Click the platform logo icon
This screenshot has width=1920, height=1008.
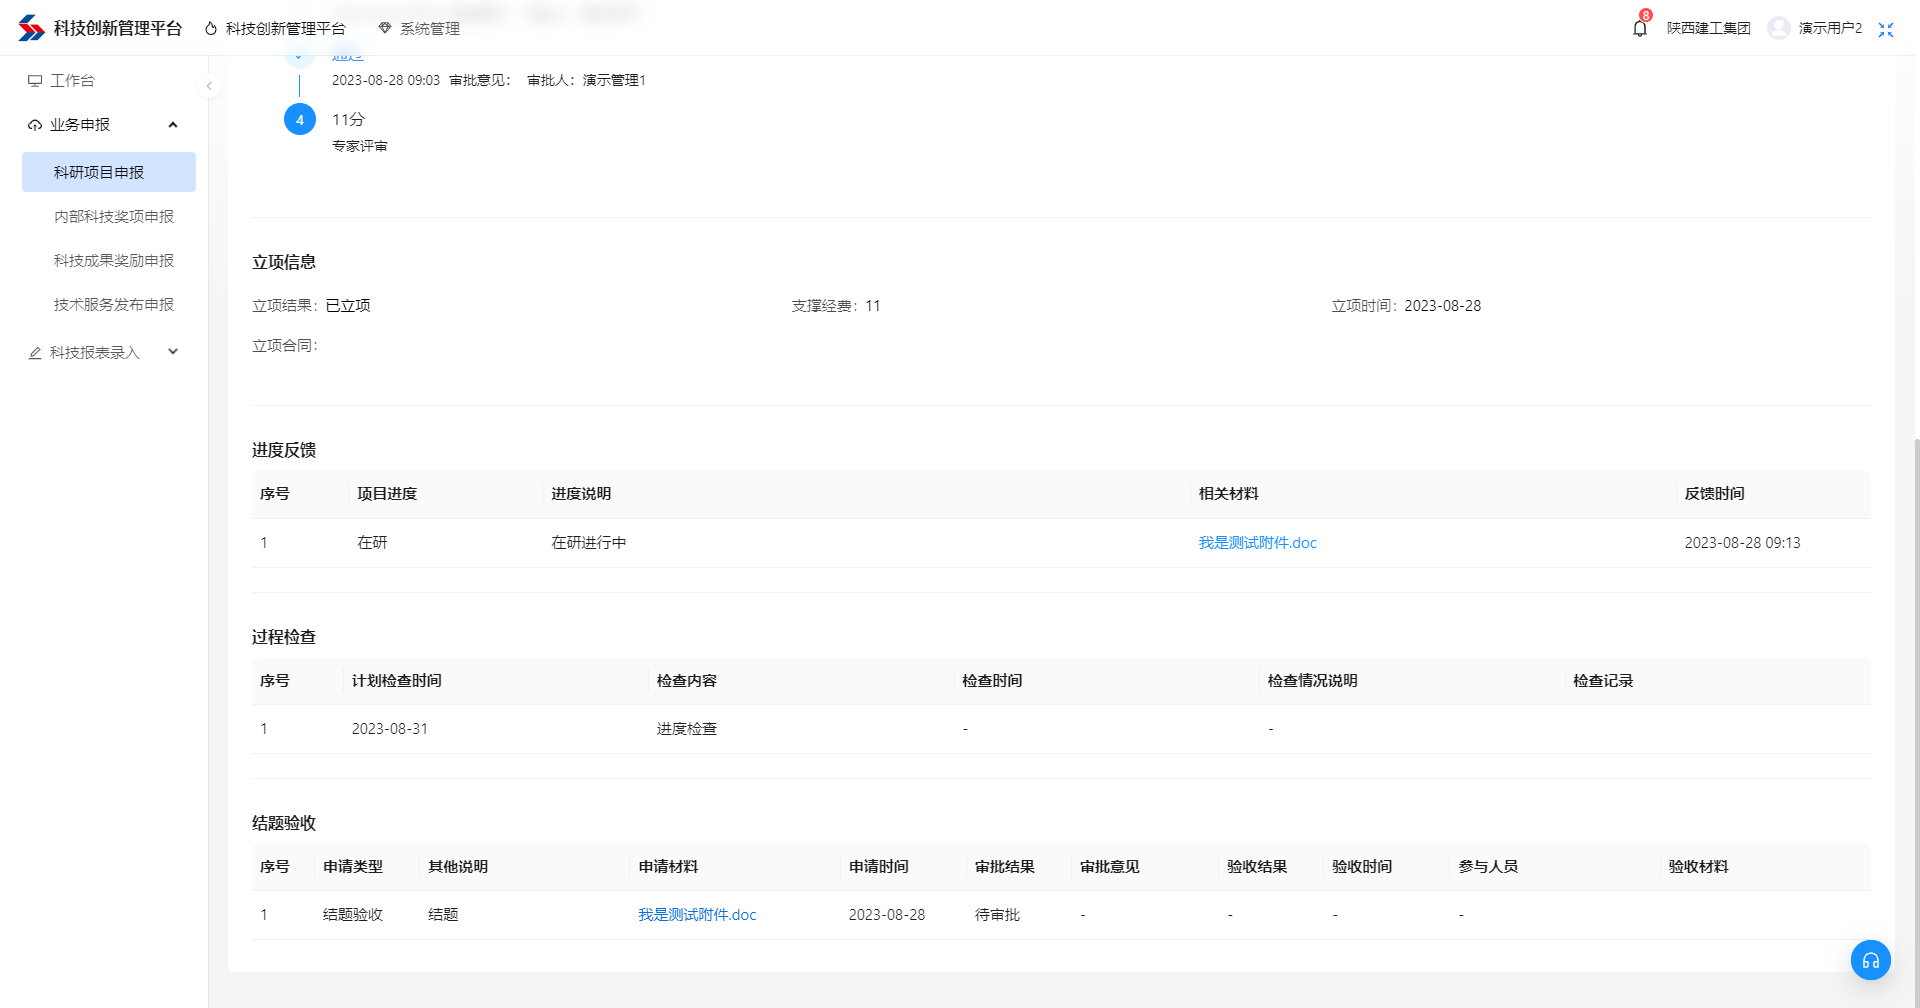(31, 28)
